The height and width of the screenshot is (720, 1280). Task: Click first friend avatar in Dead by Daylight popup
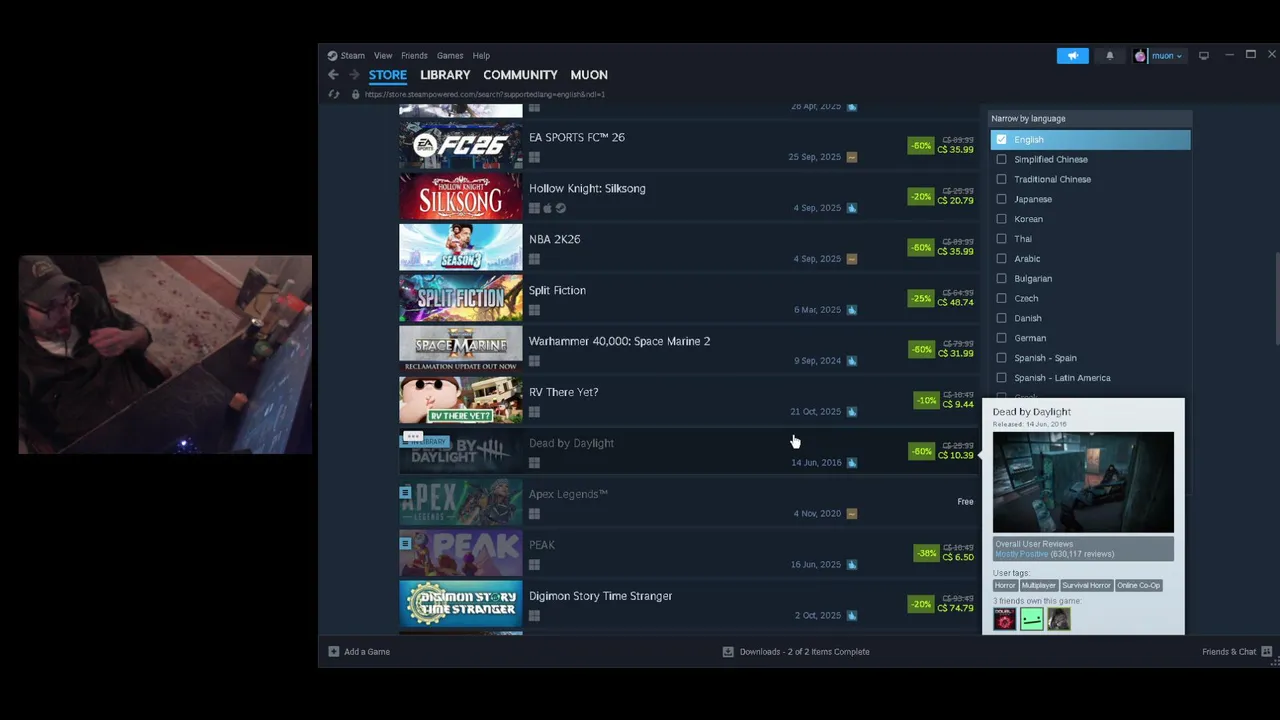pyautogui.click(x=1005, y=620)
